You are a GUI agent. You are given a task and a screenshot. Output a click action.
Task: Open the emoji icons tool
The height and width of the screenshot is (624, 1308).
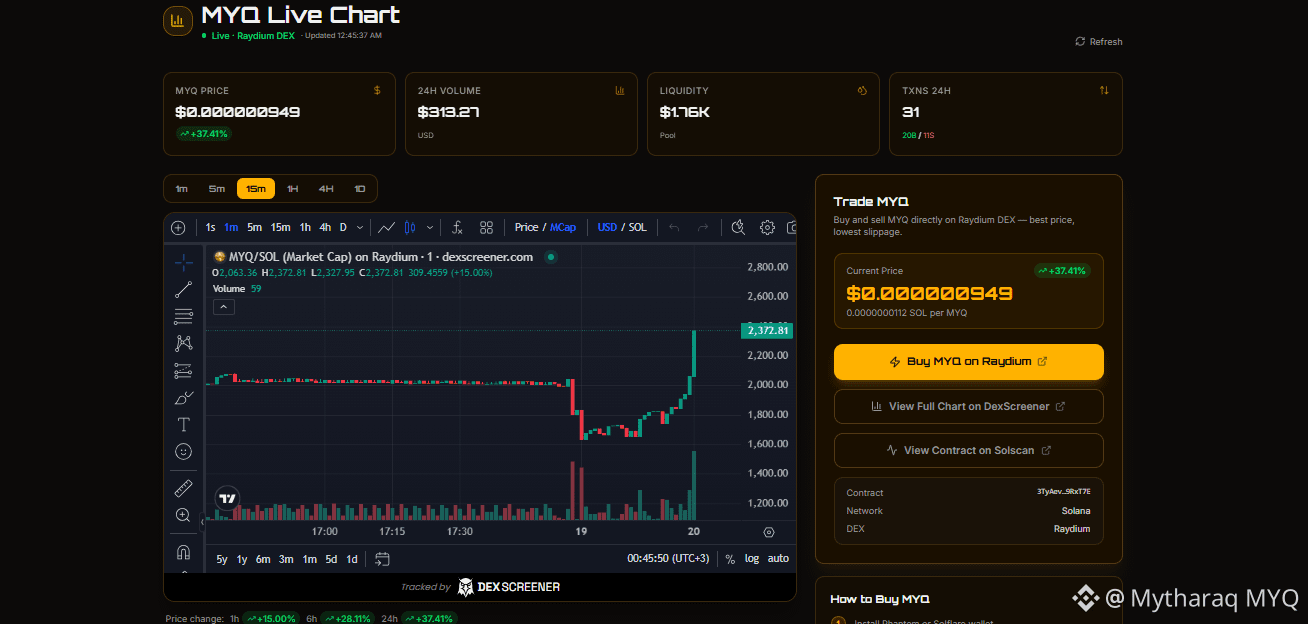[183, 451]
